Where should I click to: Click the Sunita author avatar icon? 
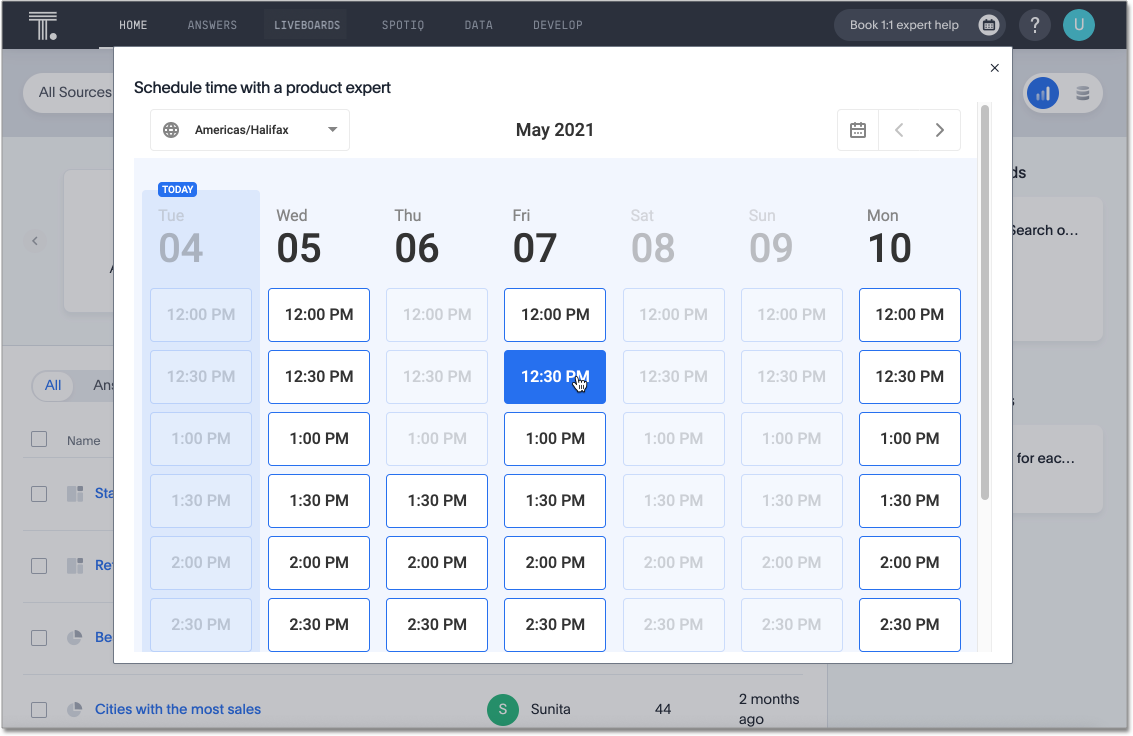click(503, 709)
